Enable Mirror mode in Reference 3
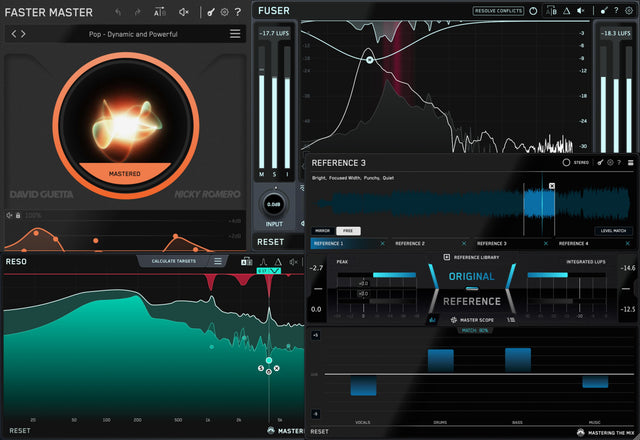Screen dimensions: 640x440 coord(323,230)
